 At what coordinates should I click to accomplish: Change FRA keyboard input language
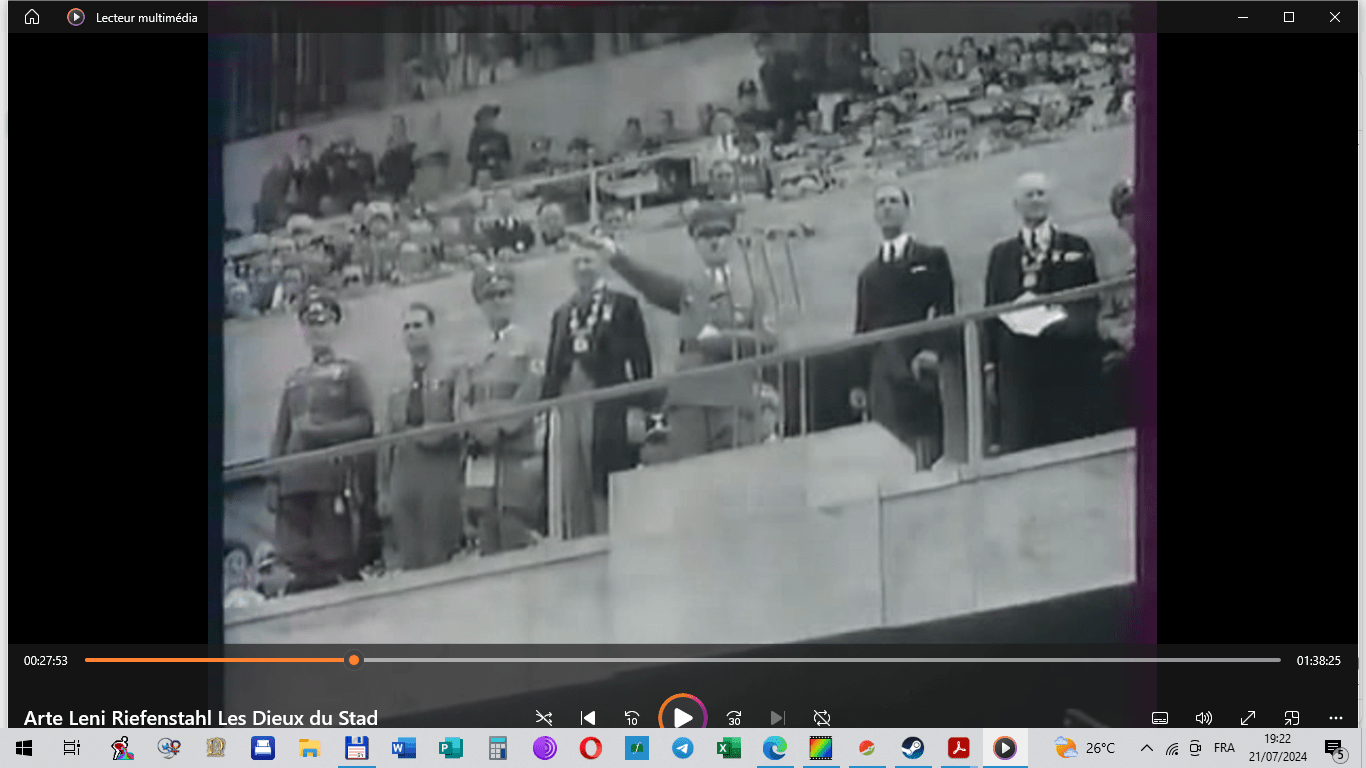1224,747
